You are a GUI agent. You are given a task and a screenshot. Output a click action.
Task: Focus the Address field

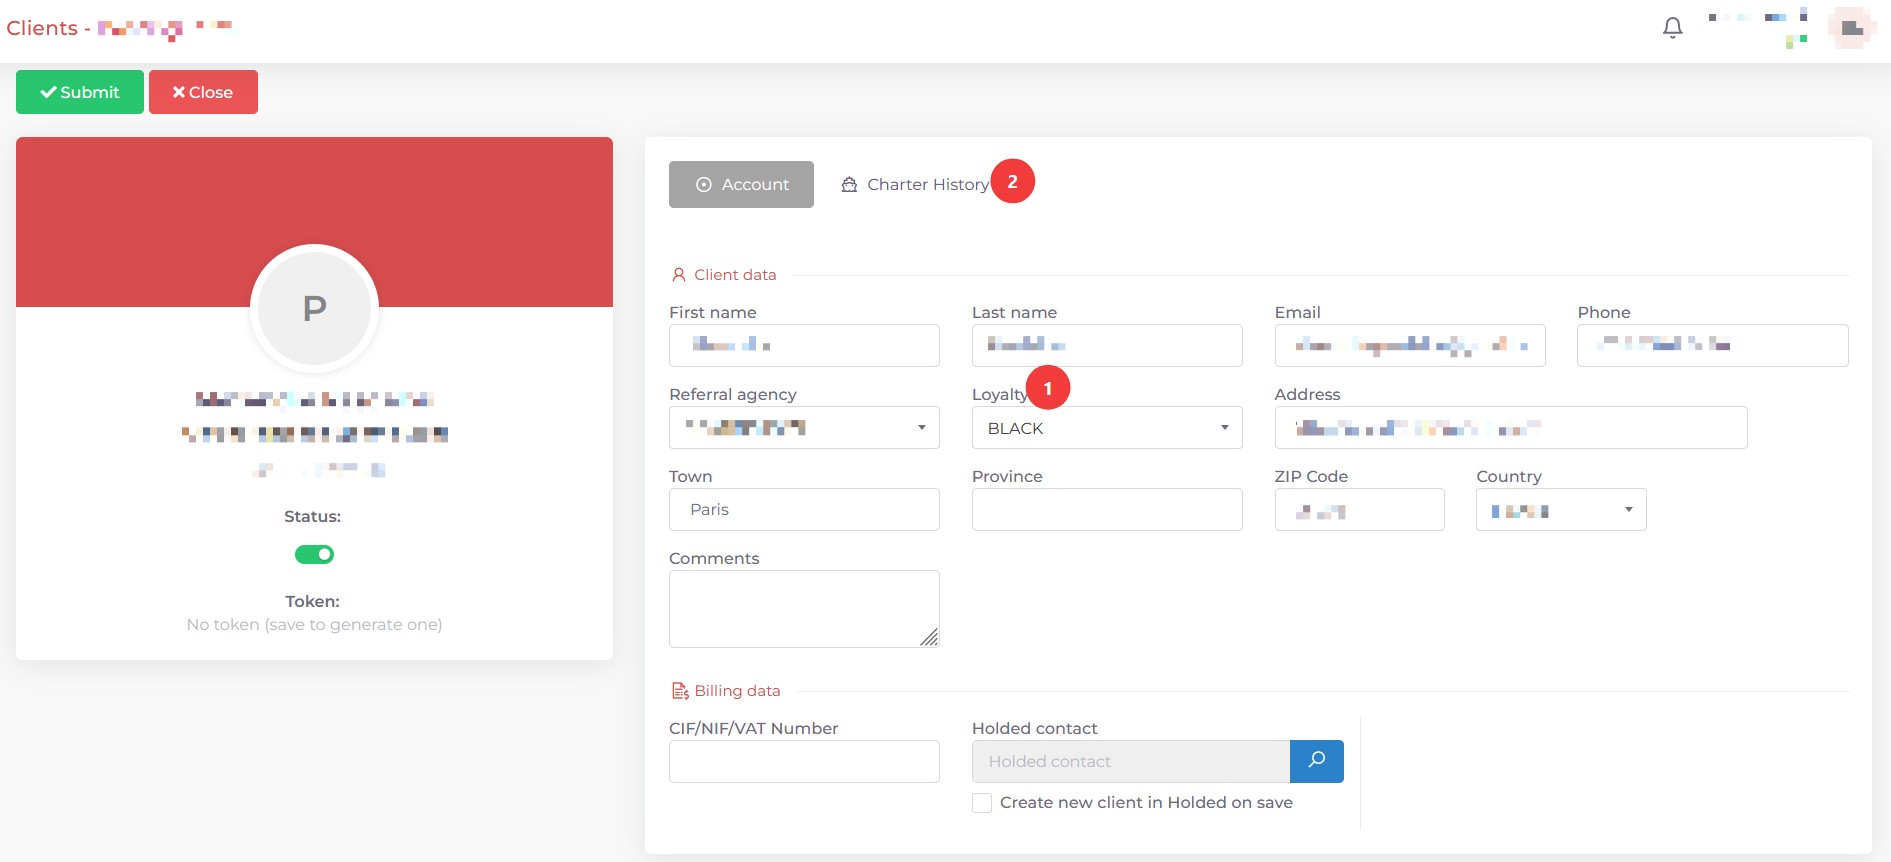pos(1511,427)
